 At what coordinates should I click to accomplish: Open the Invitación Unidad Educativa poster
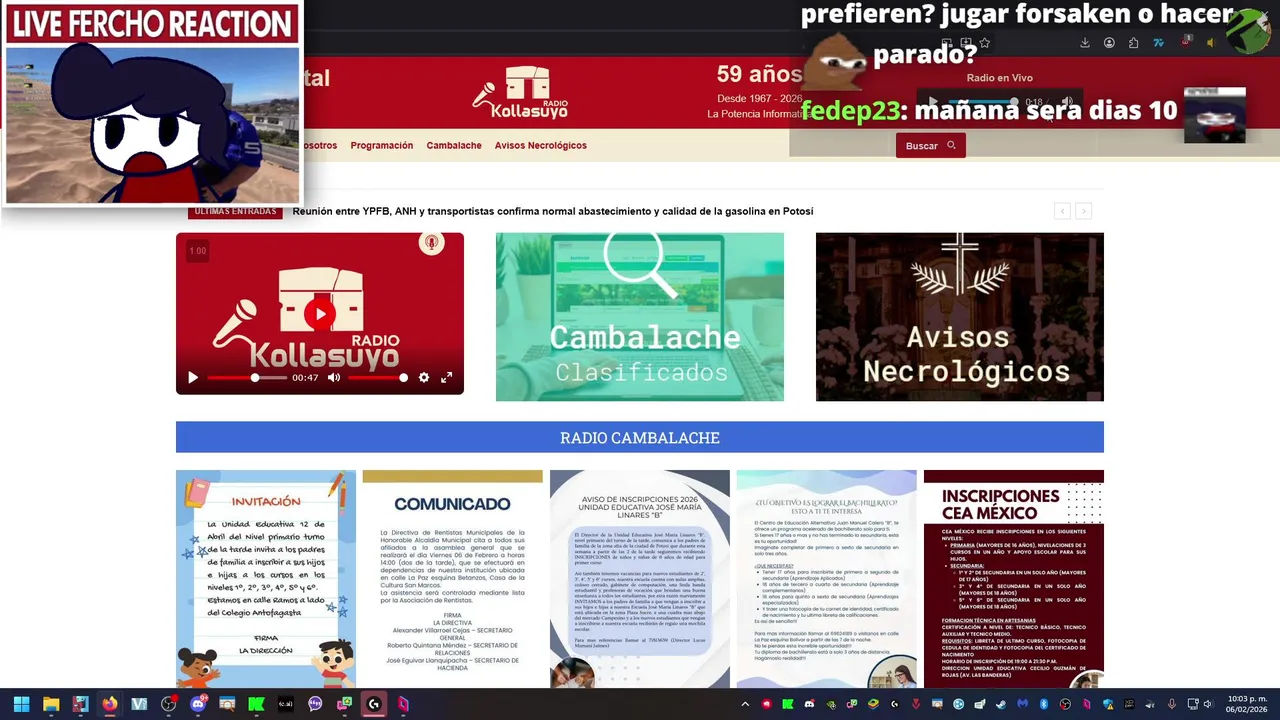click(x=266, y=579)
